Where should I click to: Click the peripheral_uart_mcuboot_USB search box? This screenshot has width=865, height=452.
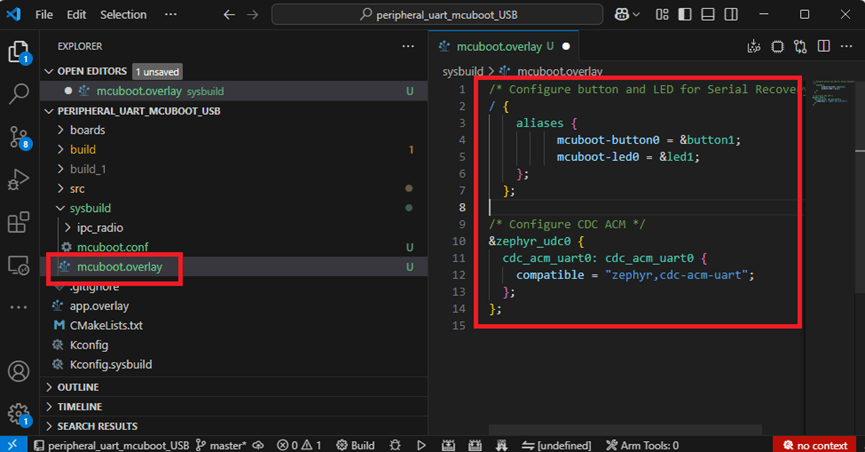(x=437, y=15)
